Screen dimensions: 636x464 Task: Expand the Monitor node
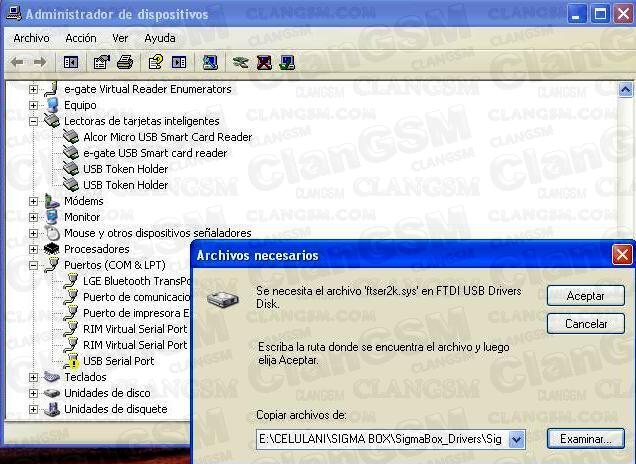pyautogui.click(x=33, y=217)
